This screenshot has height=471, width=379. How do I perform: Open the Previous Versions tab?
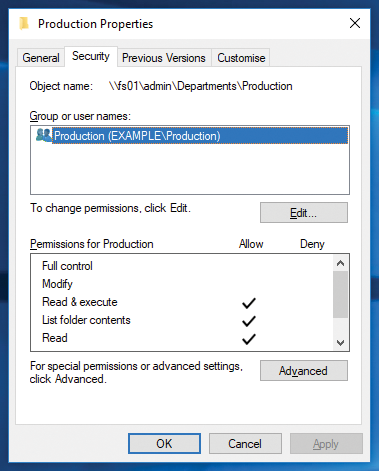click(164, 58)
